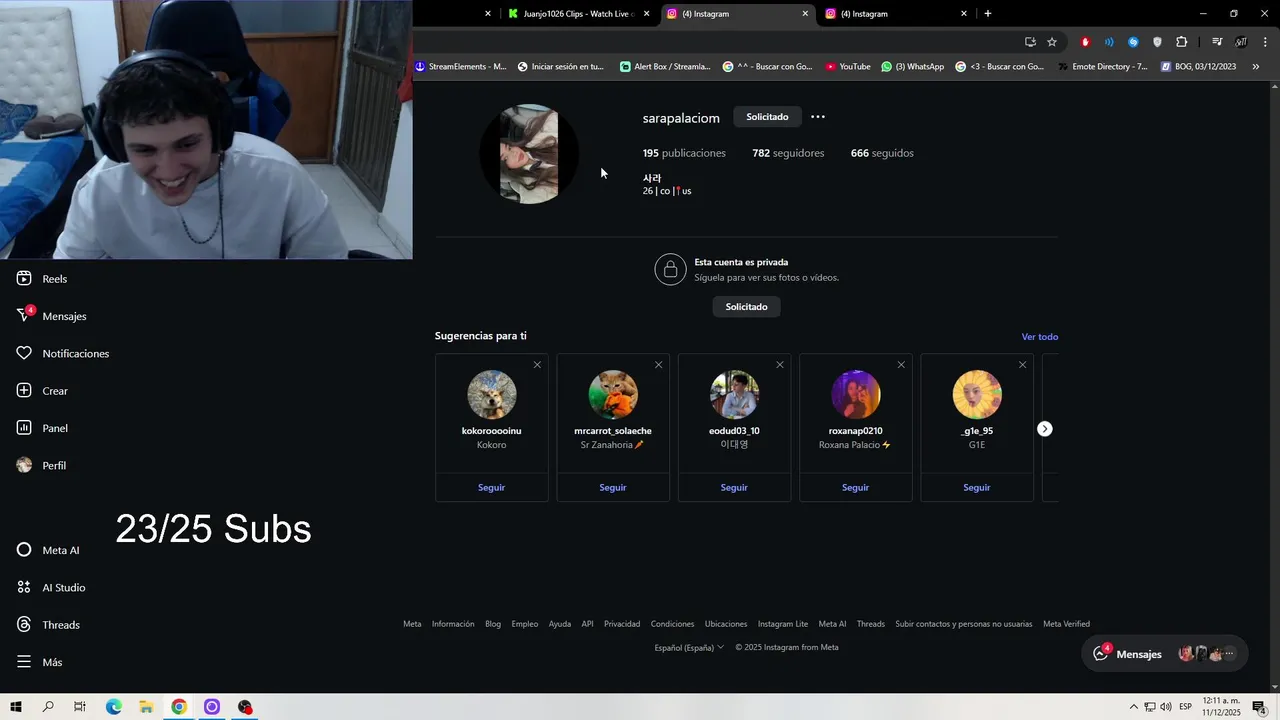Open the shield extension icon
The image size is (1280, 720).
[x=1157, y=42]
